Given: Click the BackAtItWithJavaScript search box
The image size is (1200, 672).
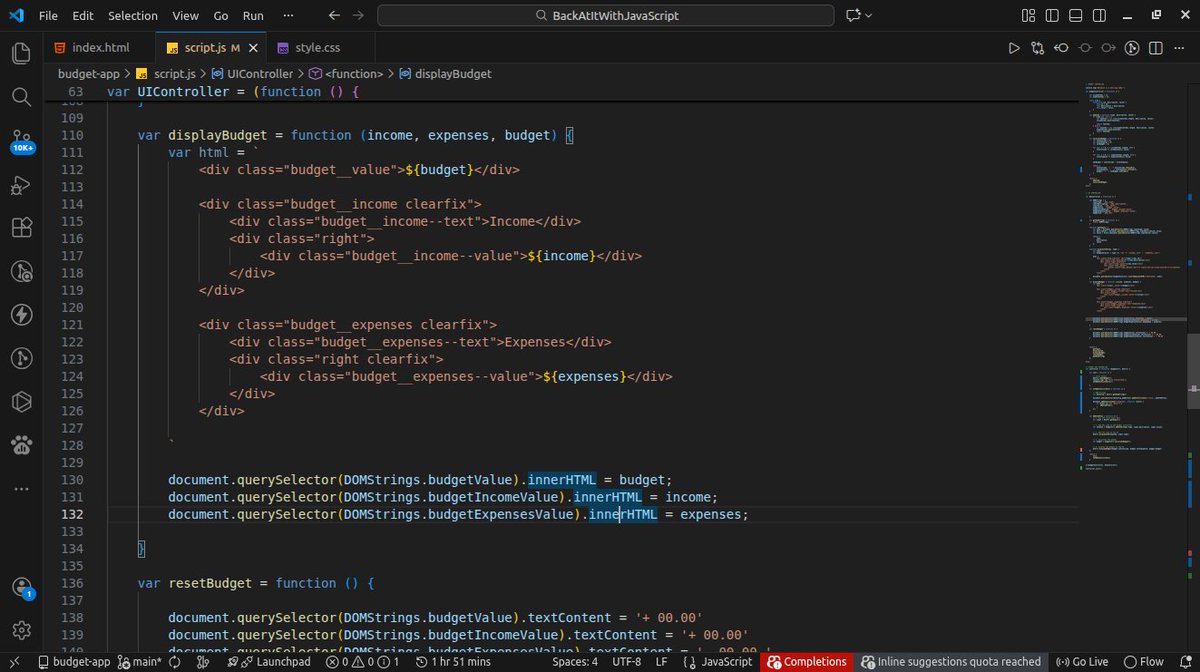Looking at the screenshot, I should pos(605,16).
